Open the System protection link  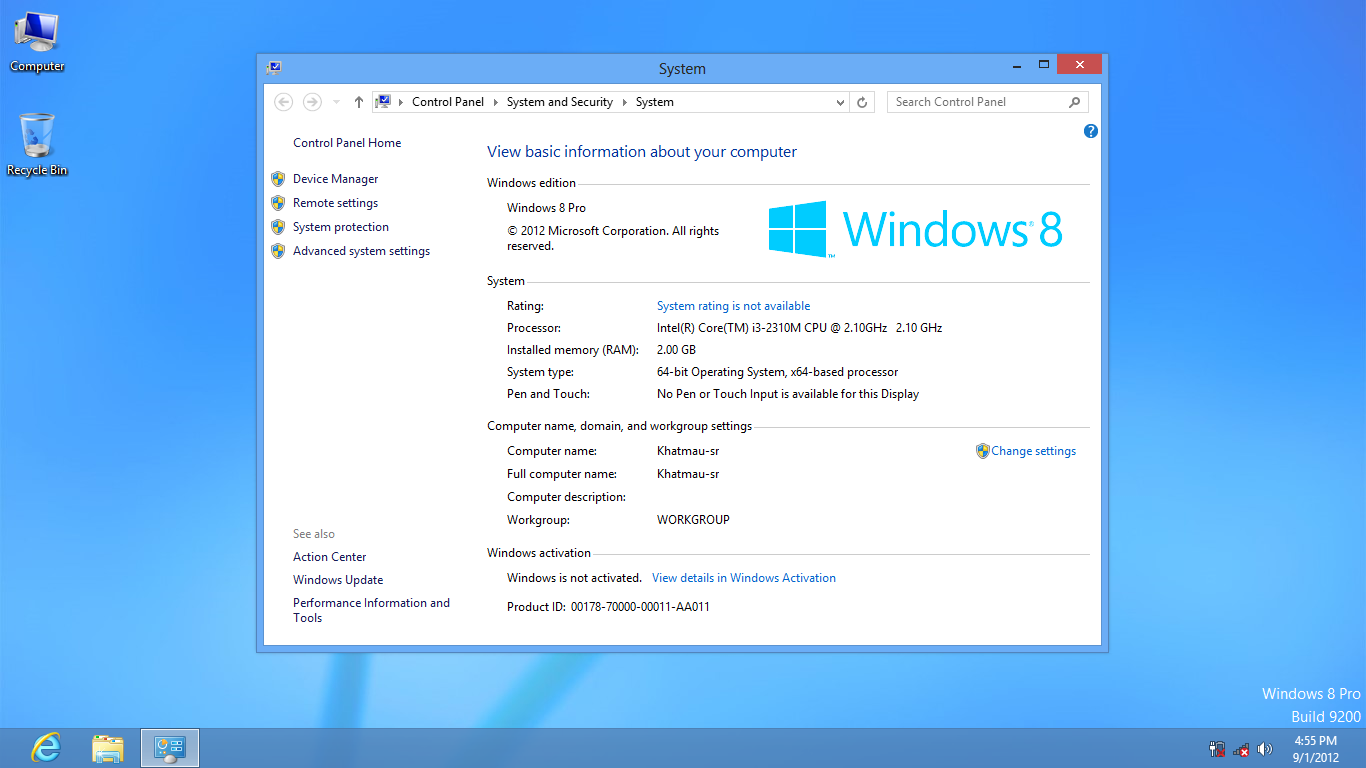[341, 227]
